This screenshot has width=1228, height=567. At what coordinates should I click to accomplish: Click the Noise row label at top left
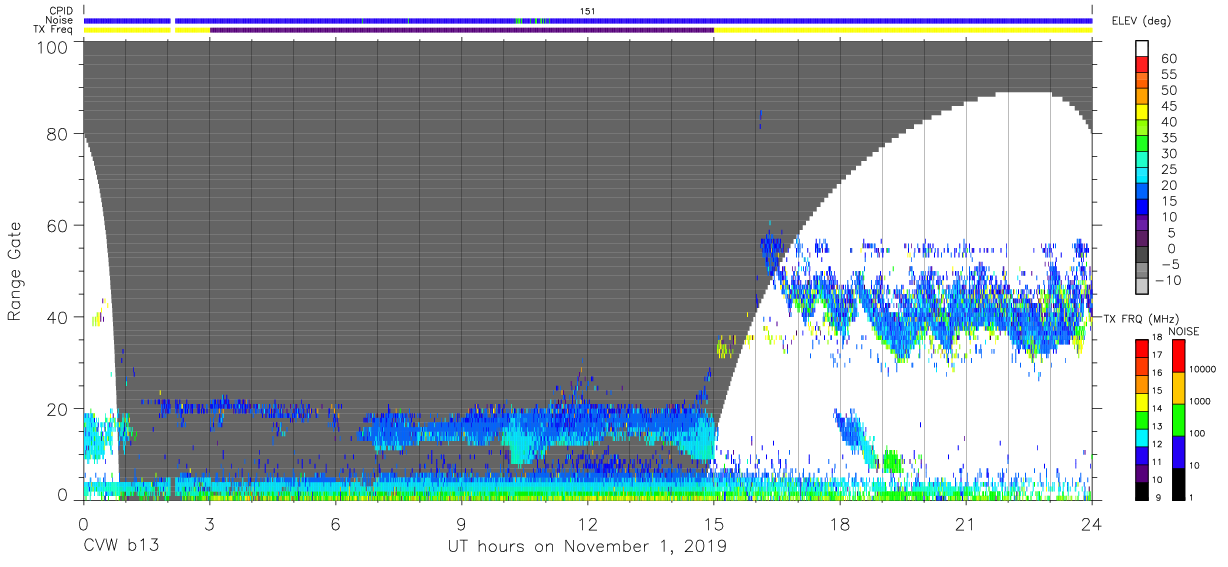61,20
